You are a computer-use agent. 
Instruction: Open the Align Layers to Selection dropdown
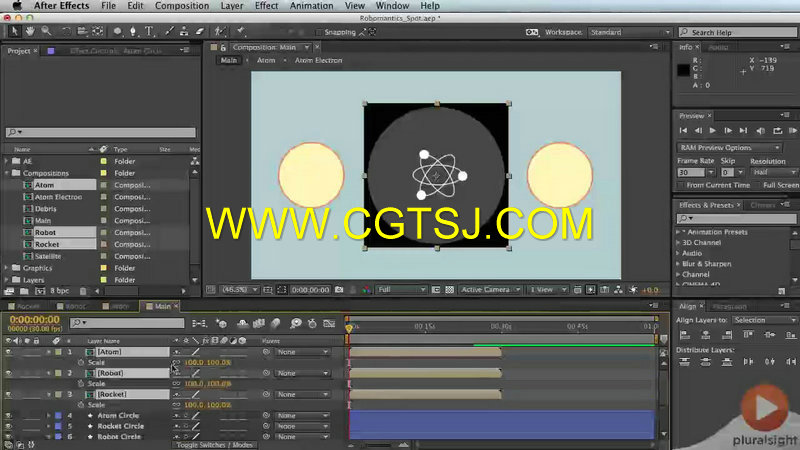click(x=764, y=320)
